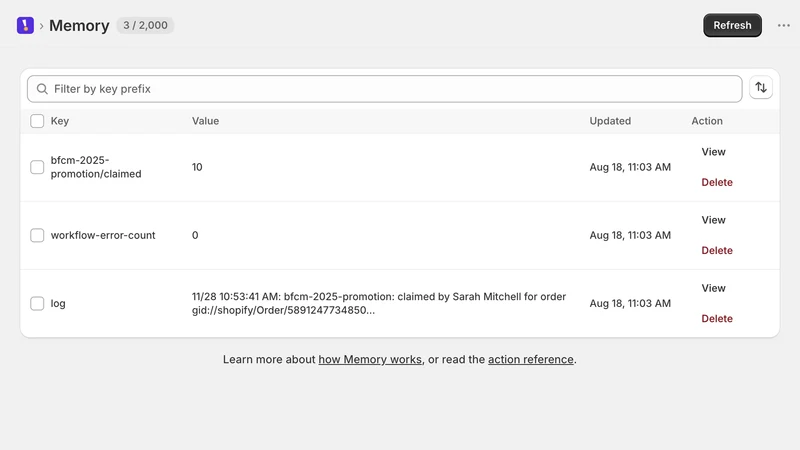Delete the bfcm-2025-promotion/claimed entry
Screen dimensions: 800x450
pyautogui.click(x=717, y=182)
